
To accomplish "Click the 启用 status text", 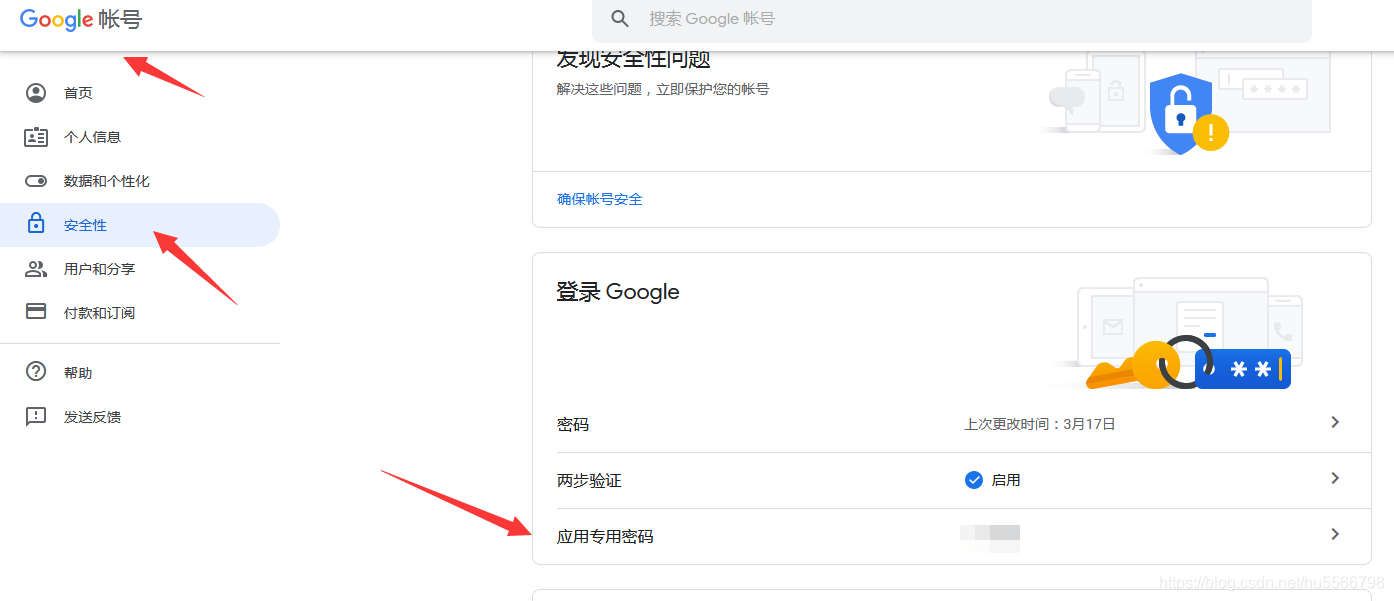I will coord(1006,480).
